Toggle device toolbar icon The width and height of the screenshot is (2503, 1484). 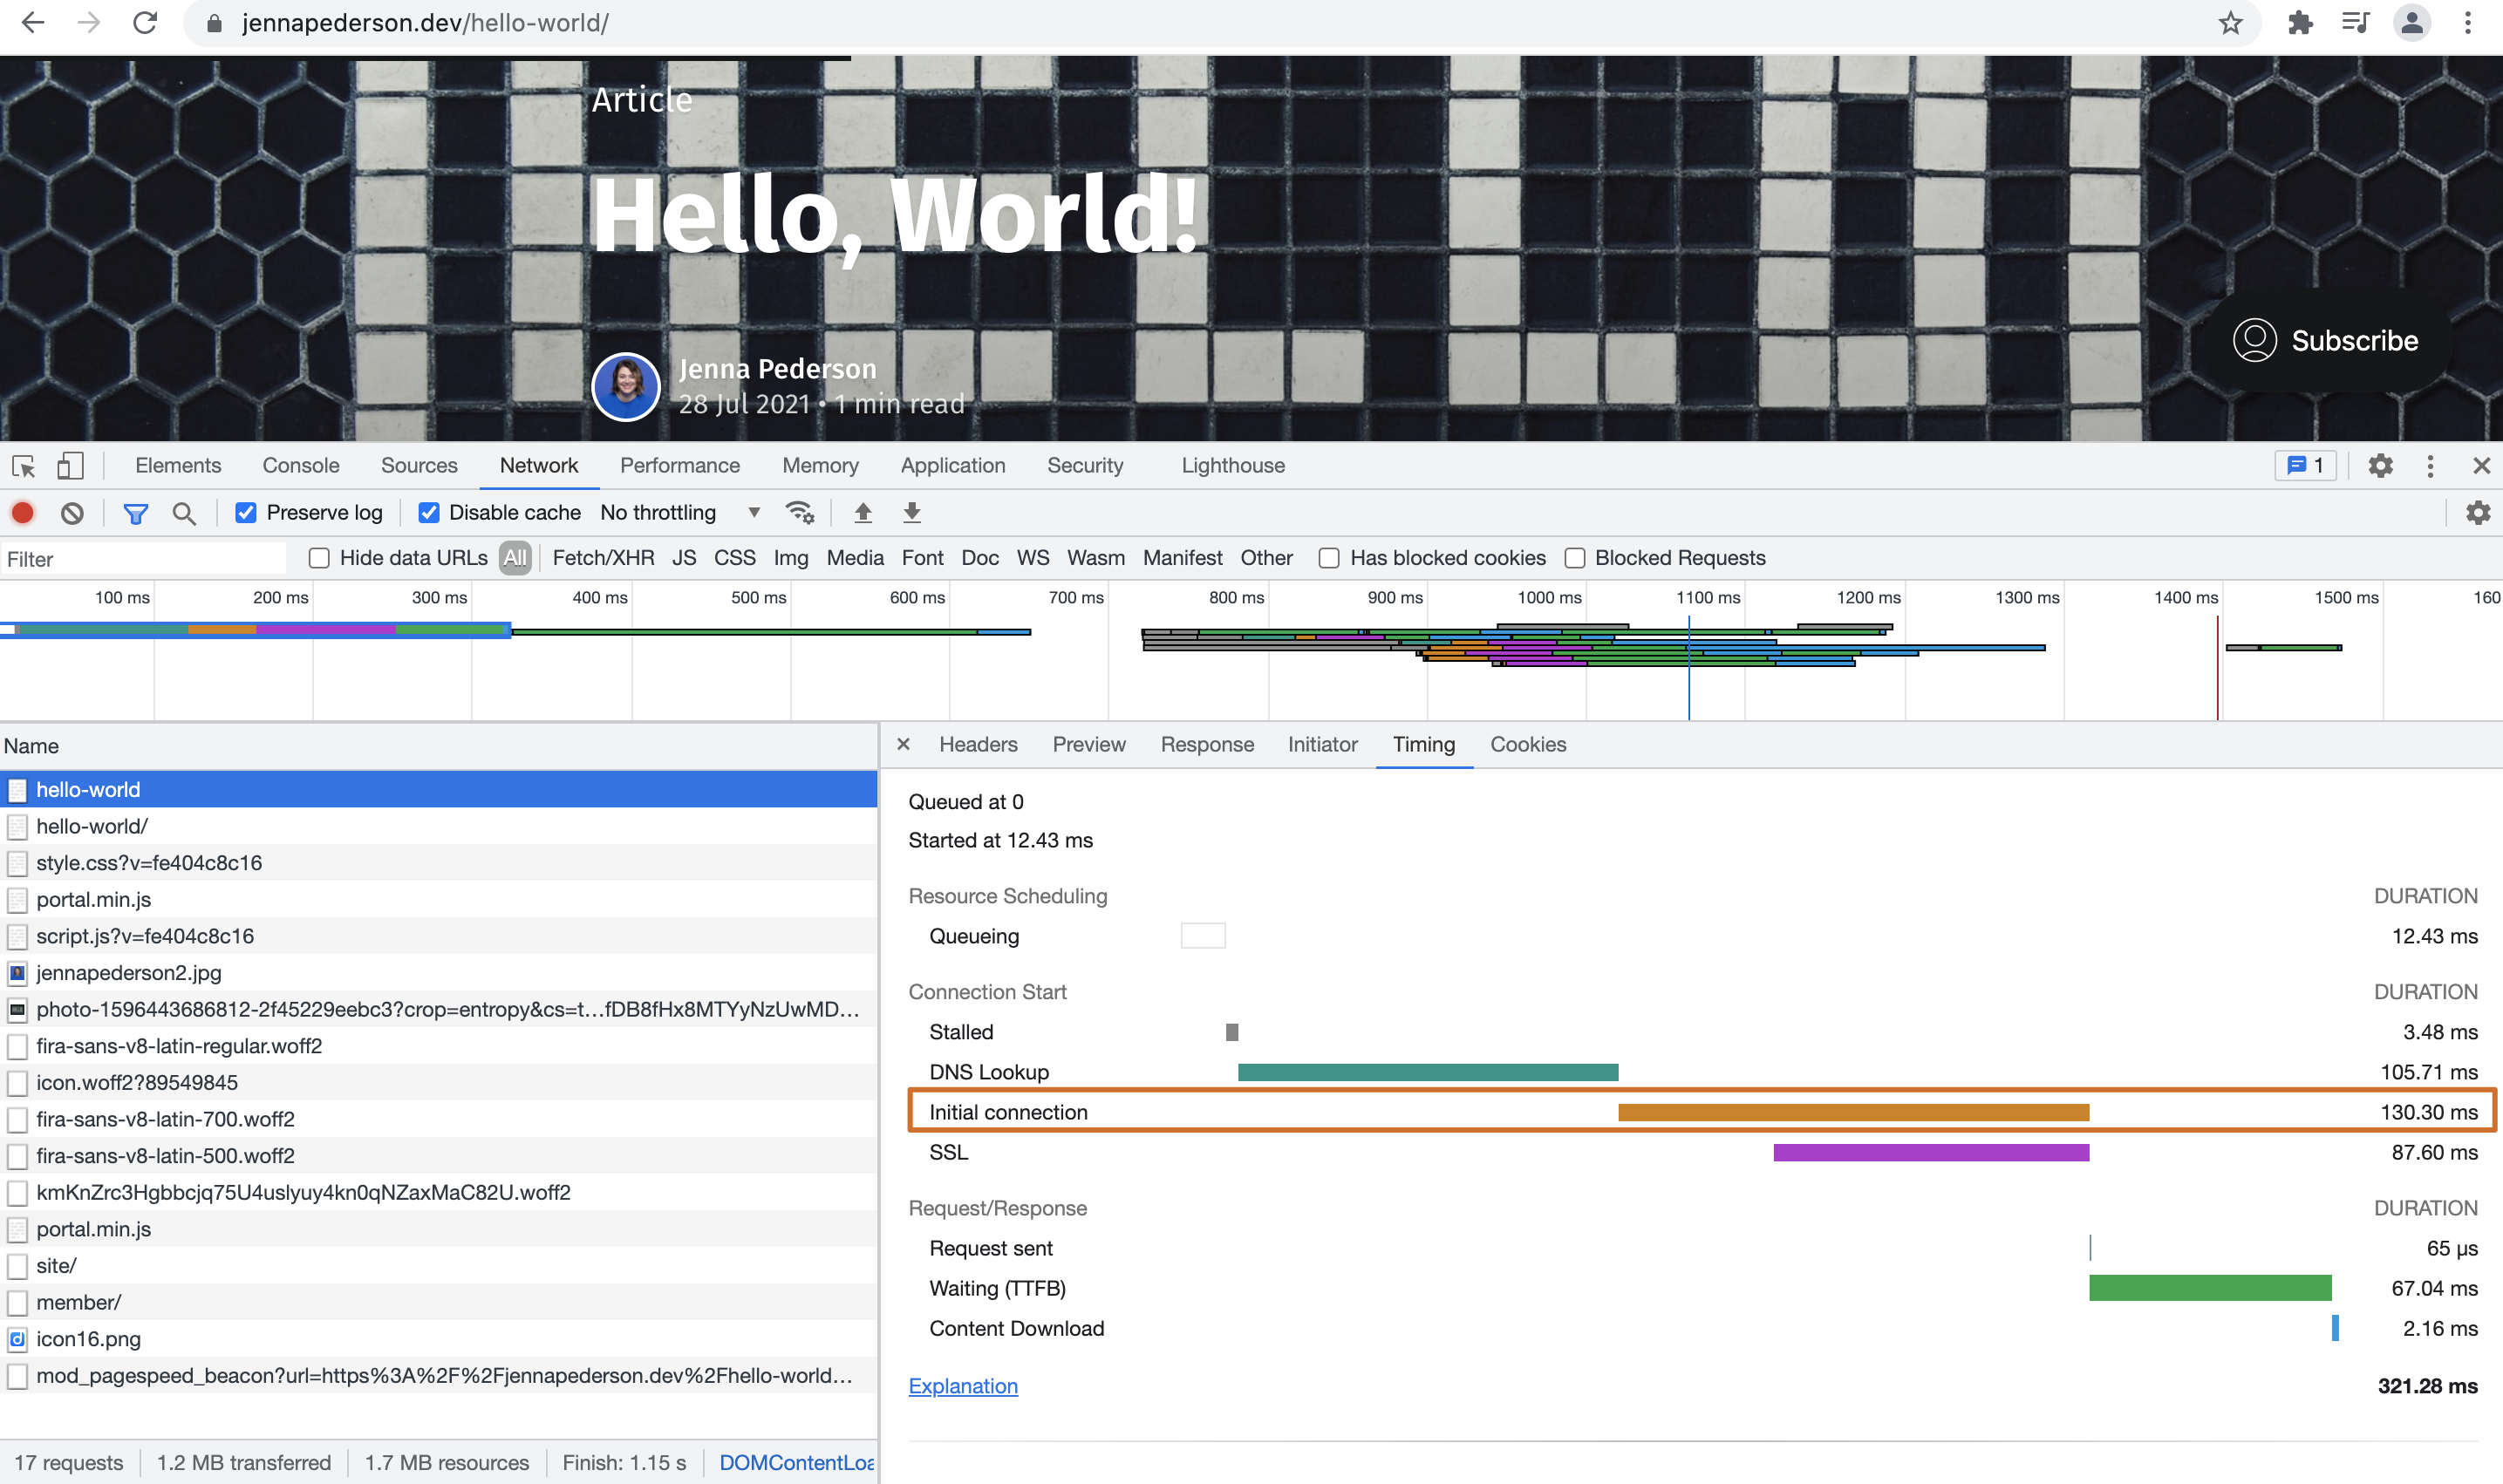tap(70, 466)
